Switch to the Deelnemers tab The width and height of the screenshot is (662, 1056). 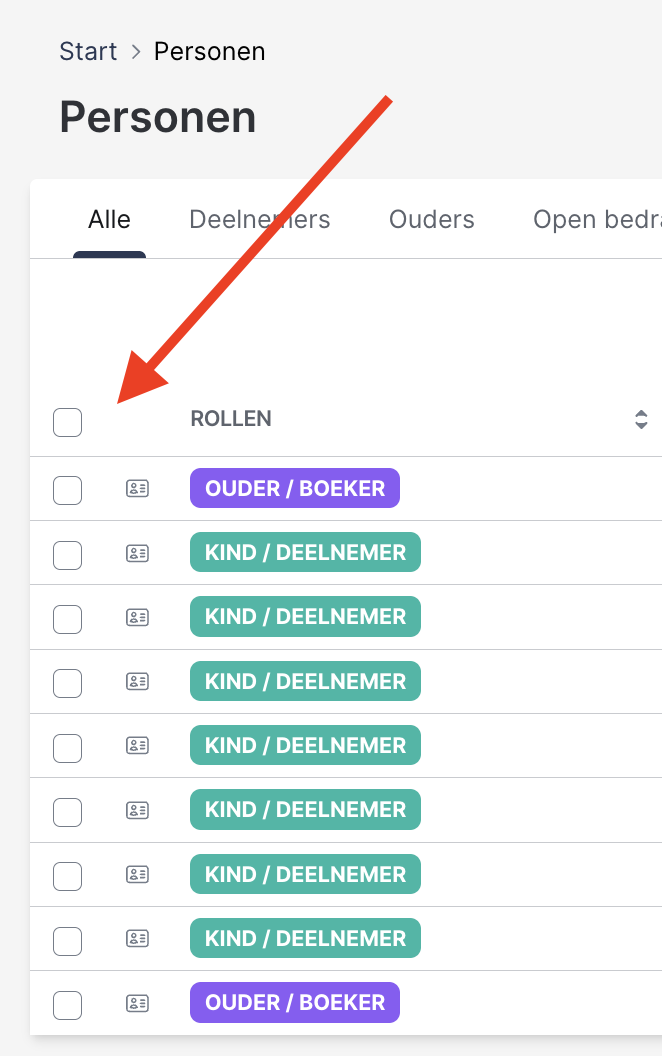tap(259, 219)
